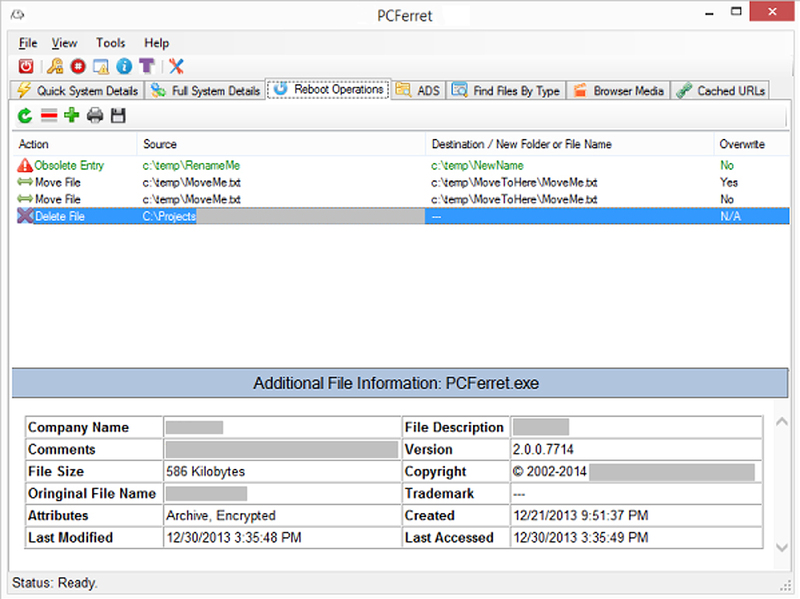Click the green plus add-entry icon

[71, 115]
